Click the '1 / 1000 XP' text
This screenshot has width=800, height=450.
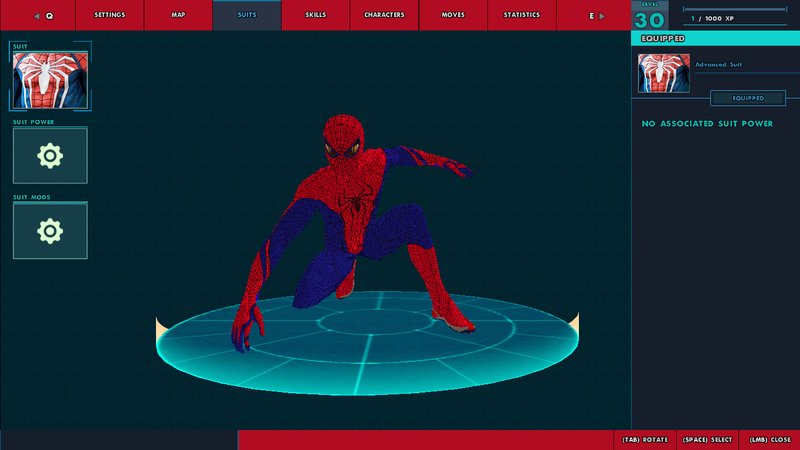[x=712, y=18]
